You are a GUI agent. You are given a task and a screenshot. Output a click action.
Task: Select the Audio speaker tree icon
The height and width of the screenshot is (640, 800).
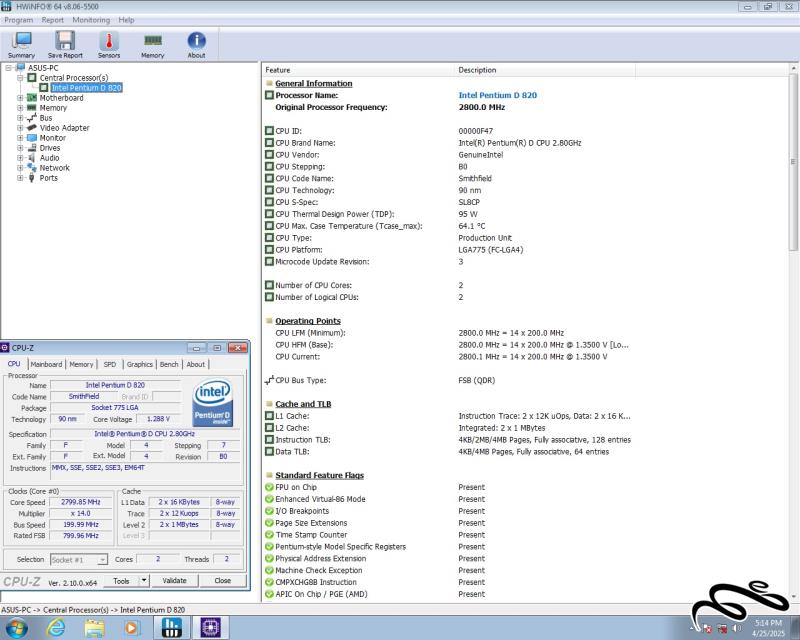point(32,158)
